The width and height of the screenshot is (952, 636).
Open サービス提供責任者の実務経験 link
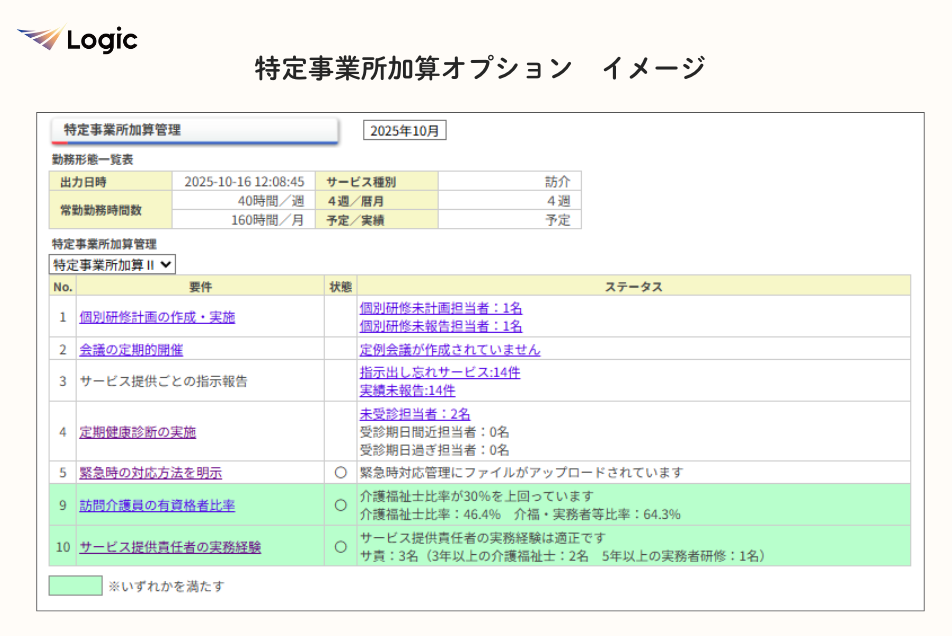tap(170, 547)
